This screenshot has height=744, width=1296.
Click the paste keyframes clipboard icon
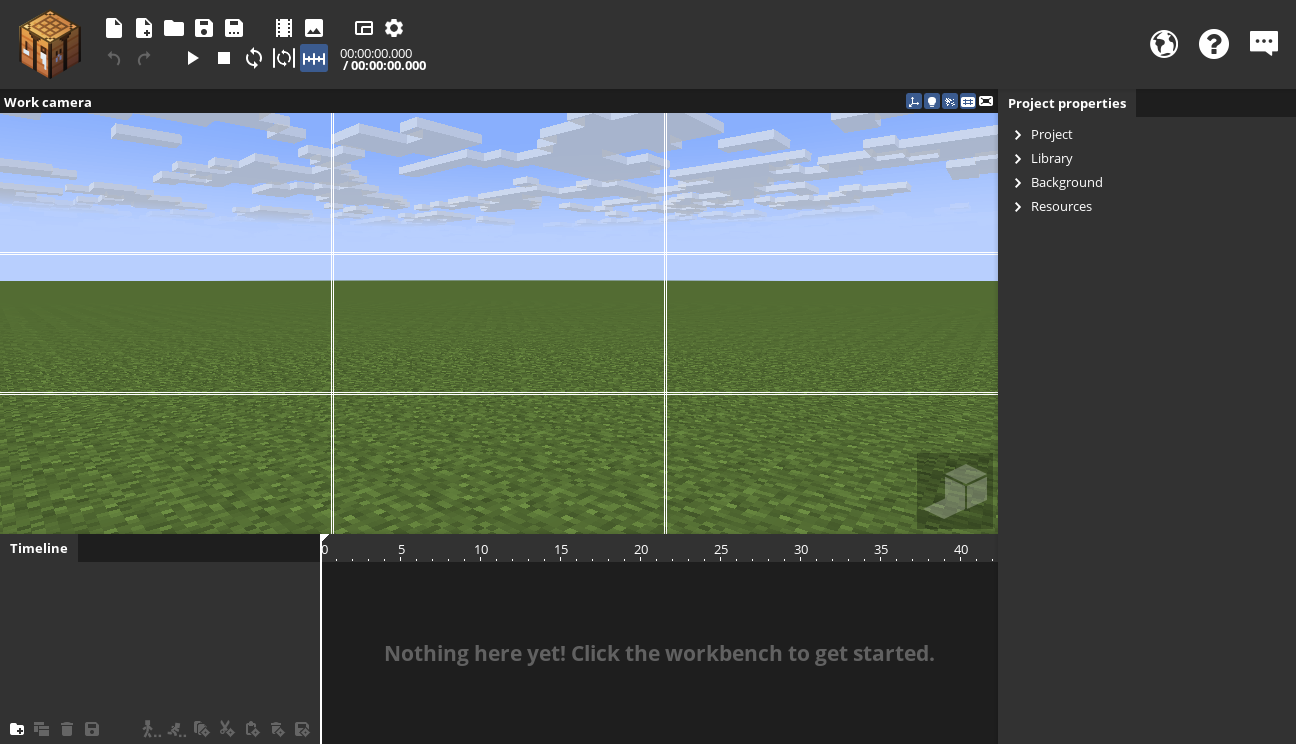pos(252,729)
